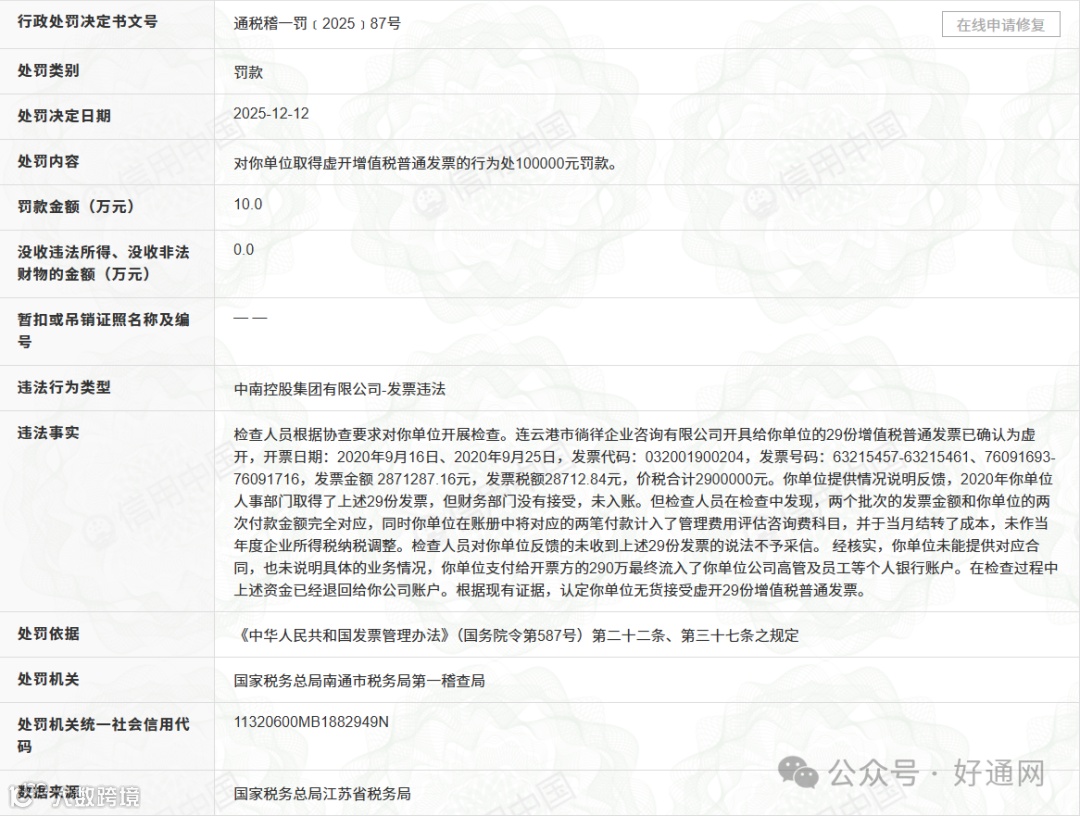
Task: Select the date 2025-12-12
Action: (271, 114)
